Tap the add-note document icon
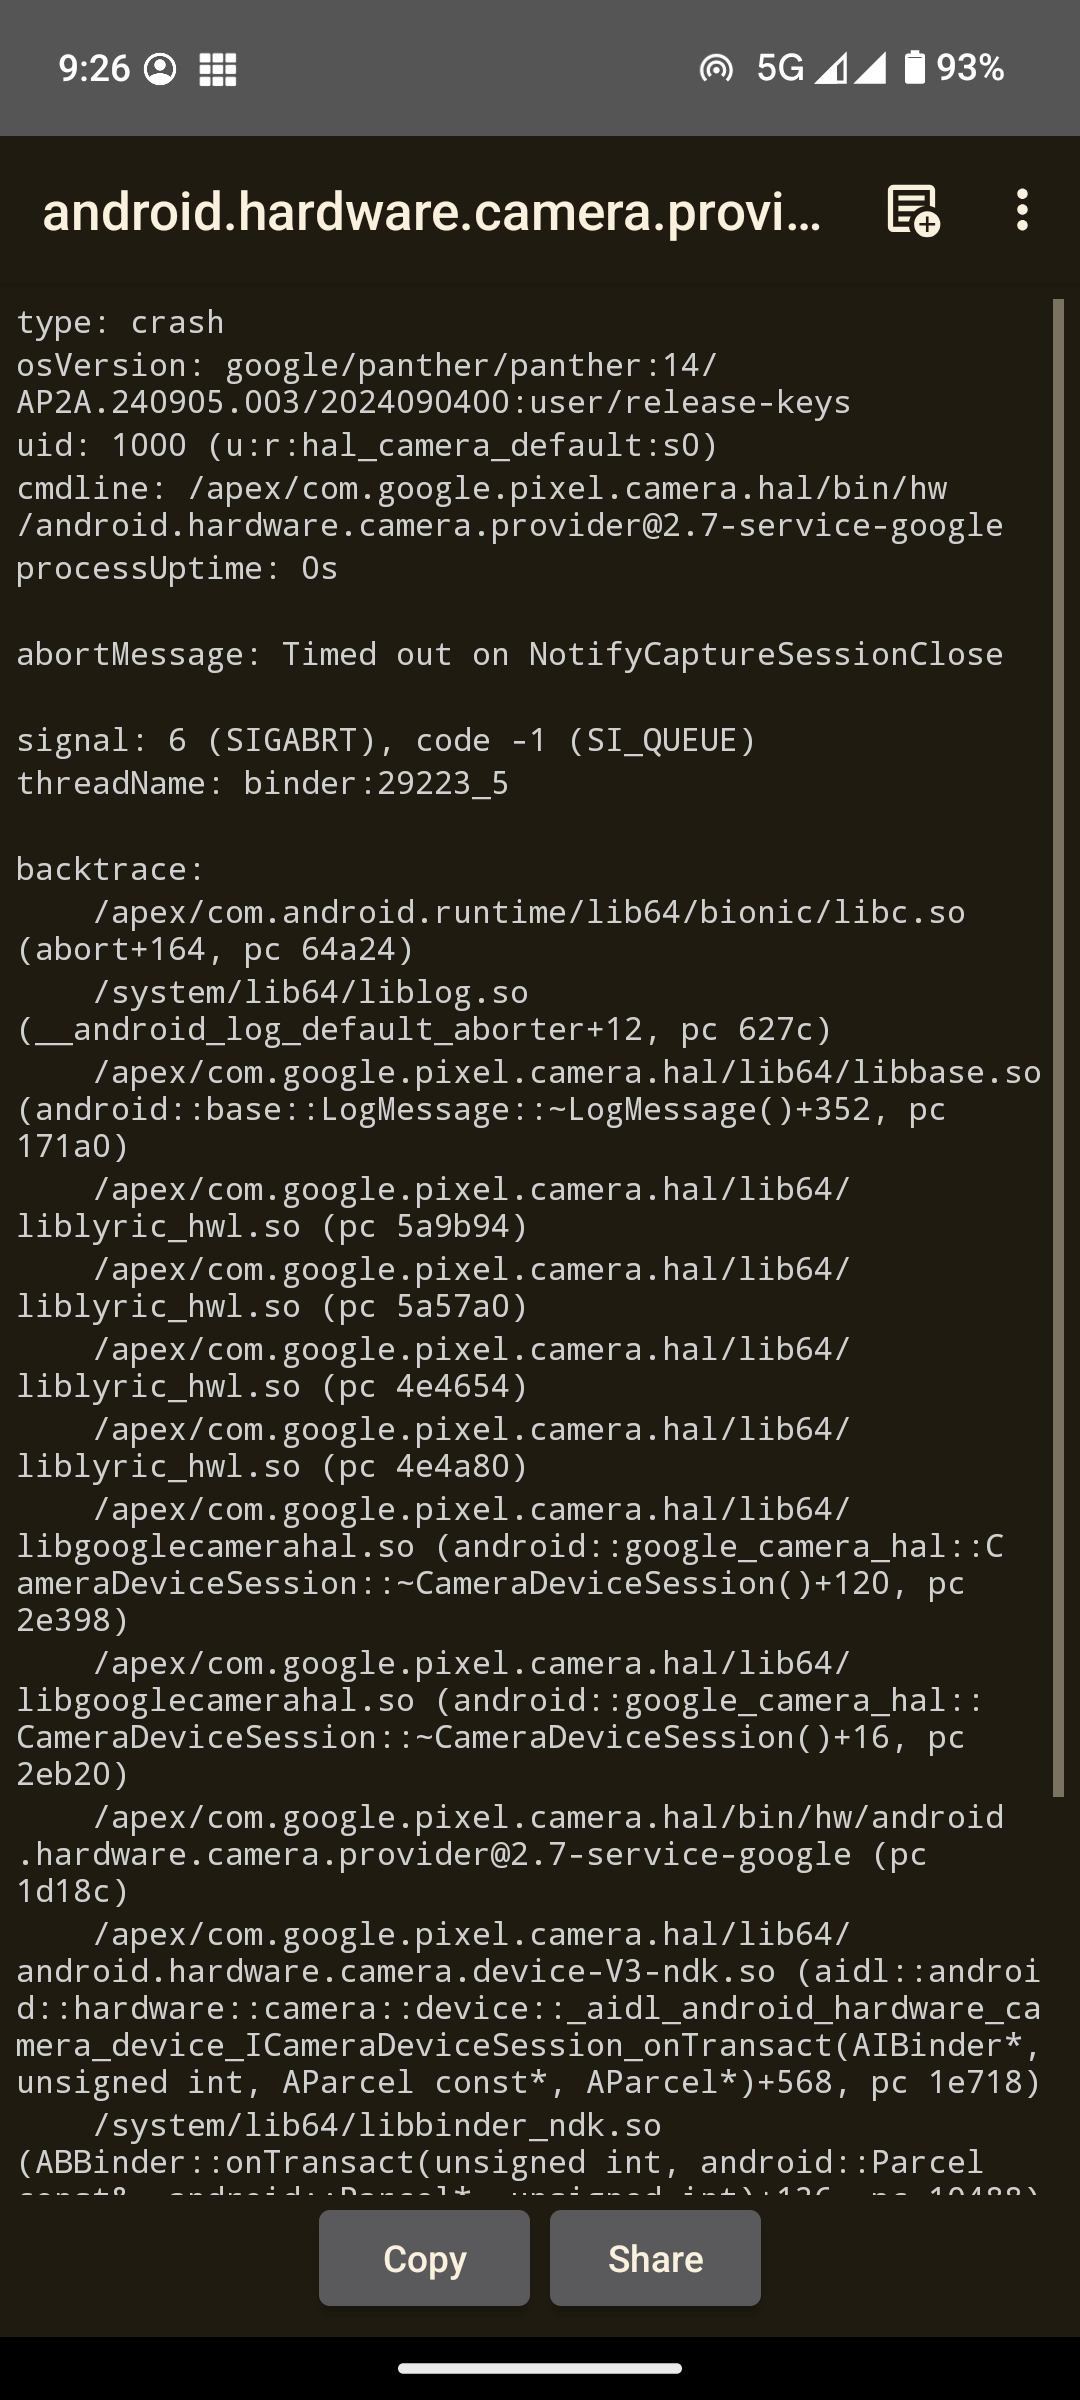1080x2400 pixels. point(913,210)
